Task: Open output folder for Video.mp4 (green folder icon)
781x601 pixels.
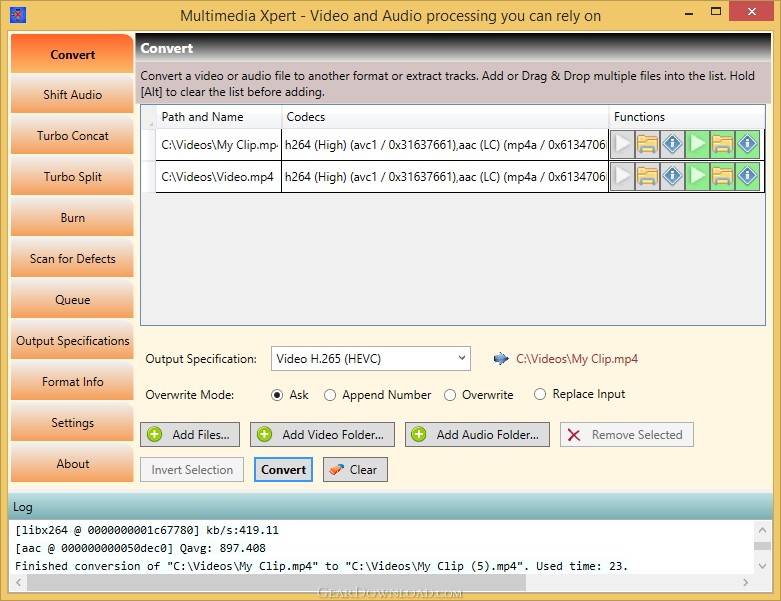Action: pyautogui.click(x=722, y=176)
